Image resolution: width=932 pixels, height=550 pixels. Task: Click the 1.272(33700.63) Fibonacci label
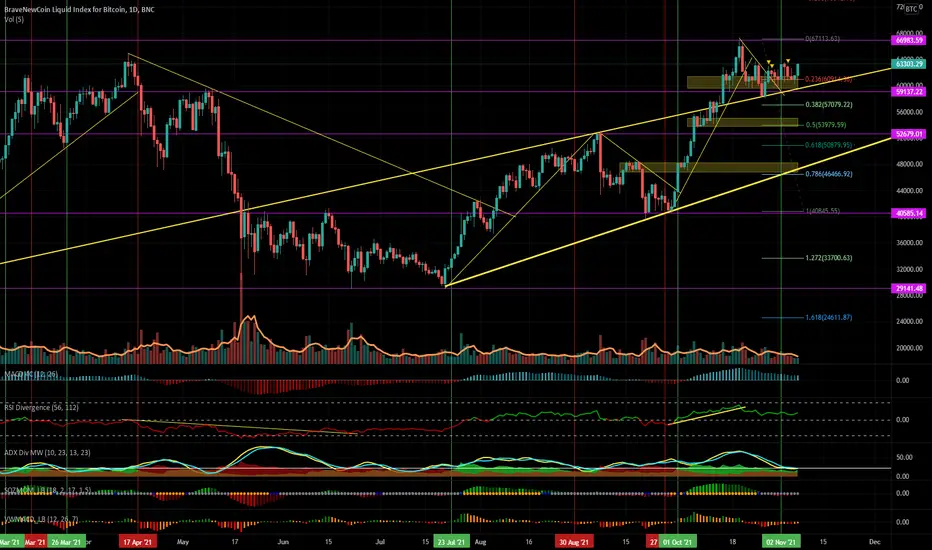coord(829,258)
